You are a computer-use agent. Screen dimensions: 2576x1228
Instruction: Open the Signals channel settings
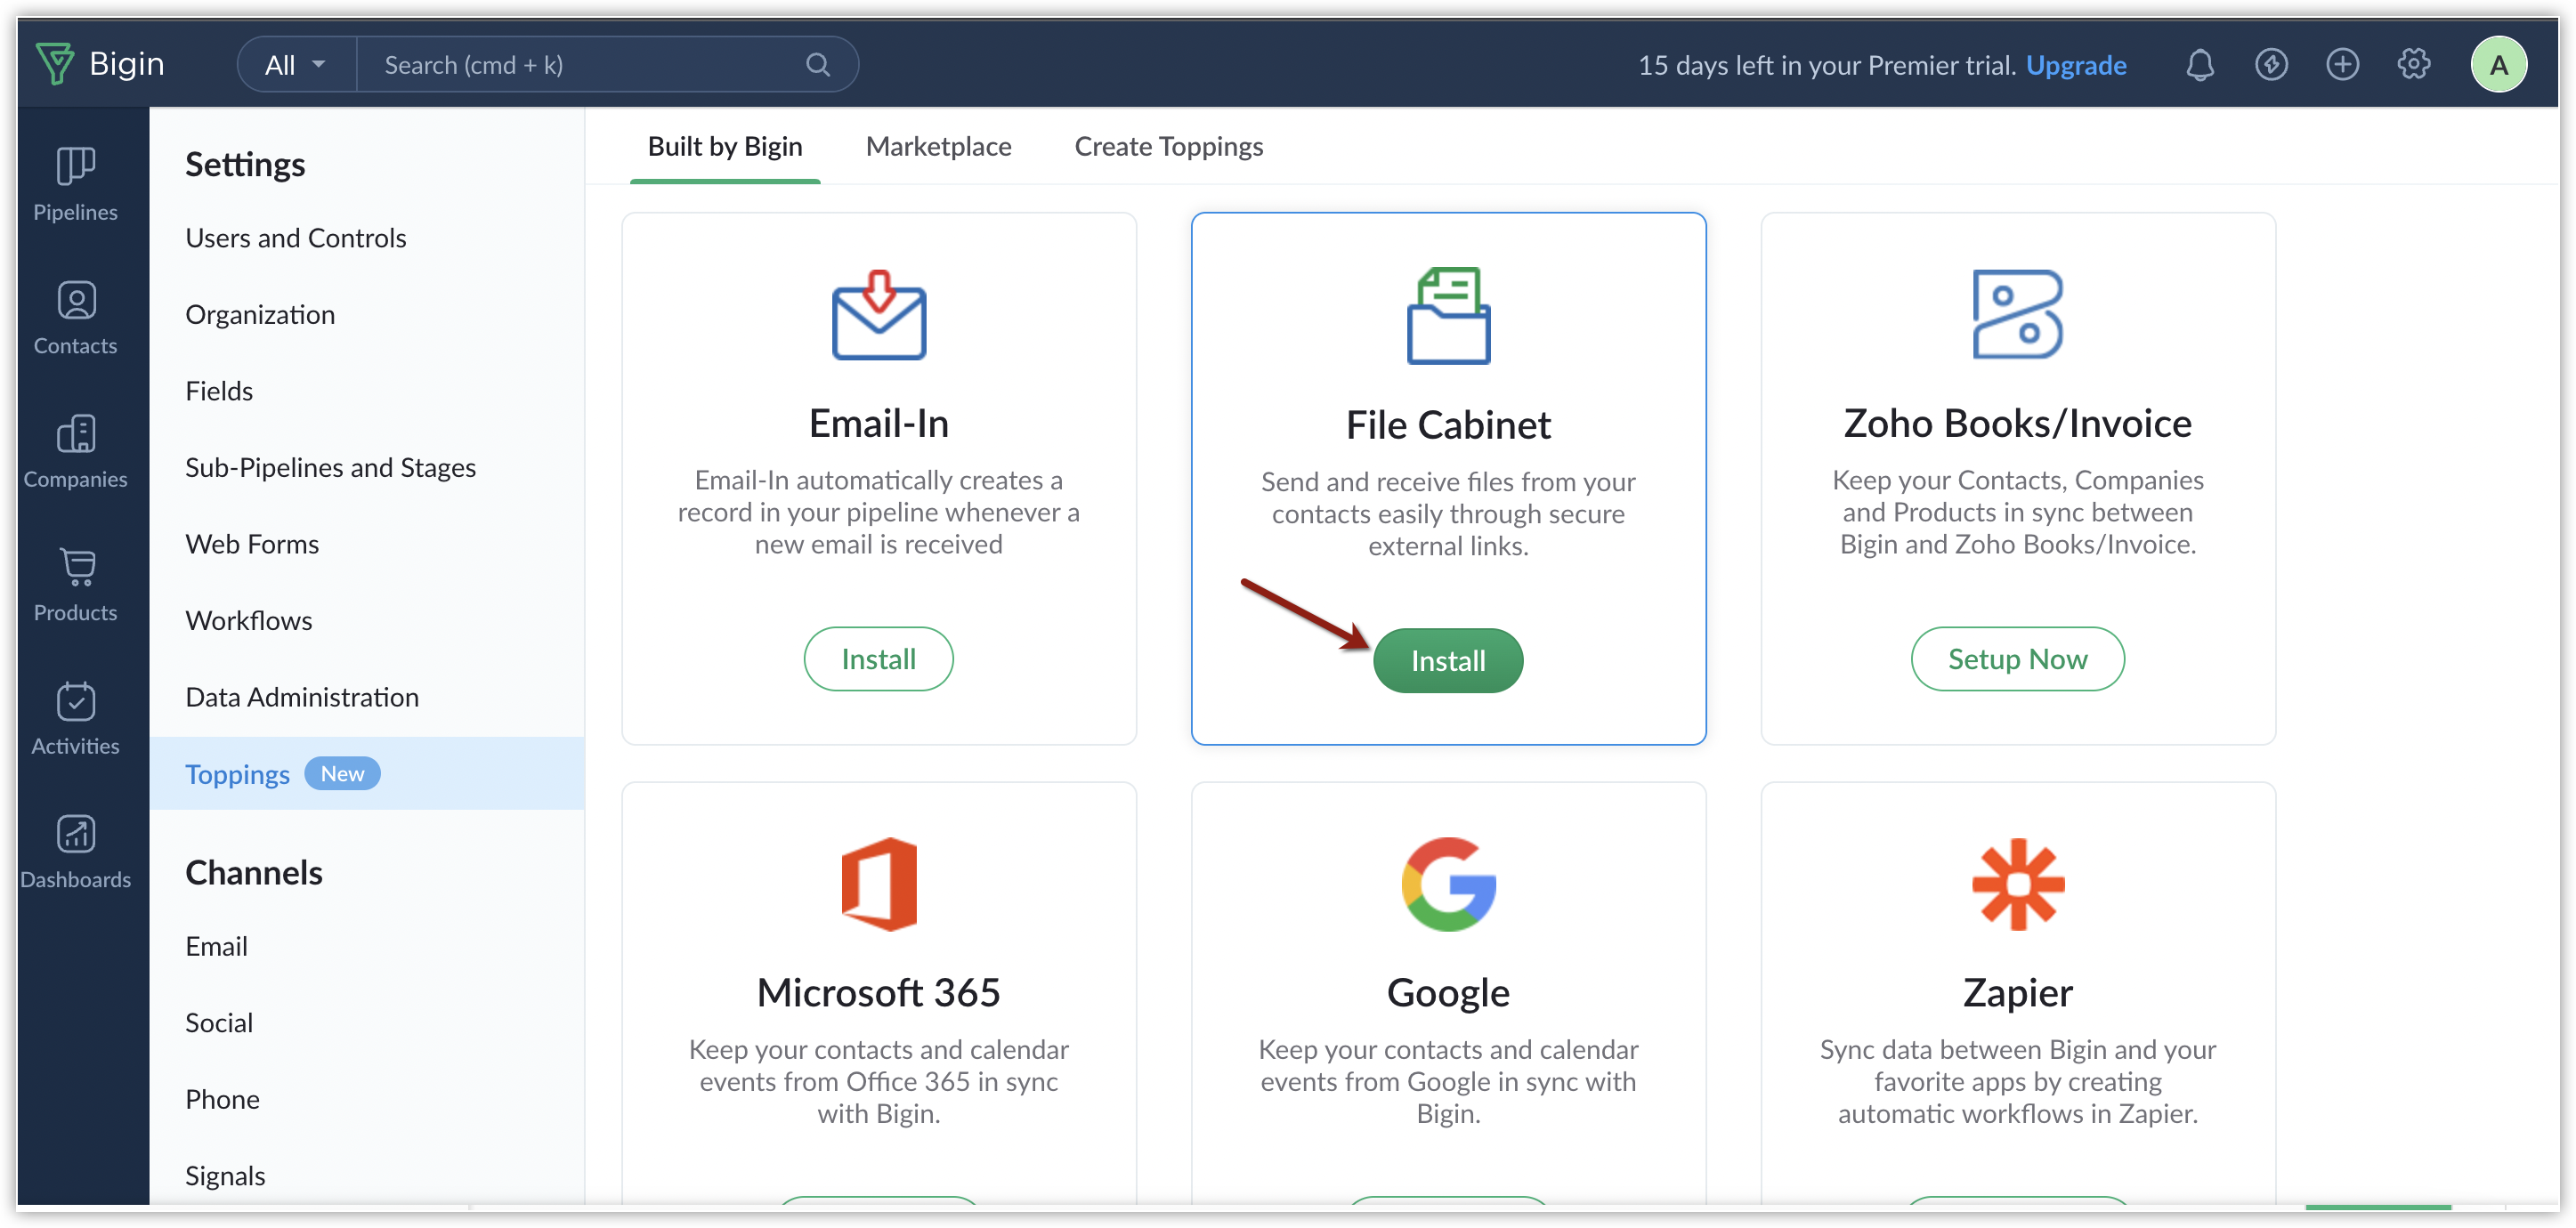(x=225, y=1176)
